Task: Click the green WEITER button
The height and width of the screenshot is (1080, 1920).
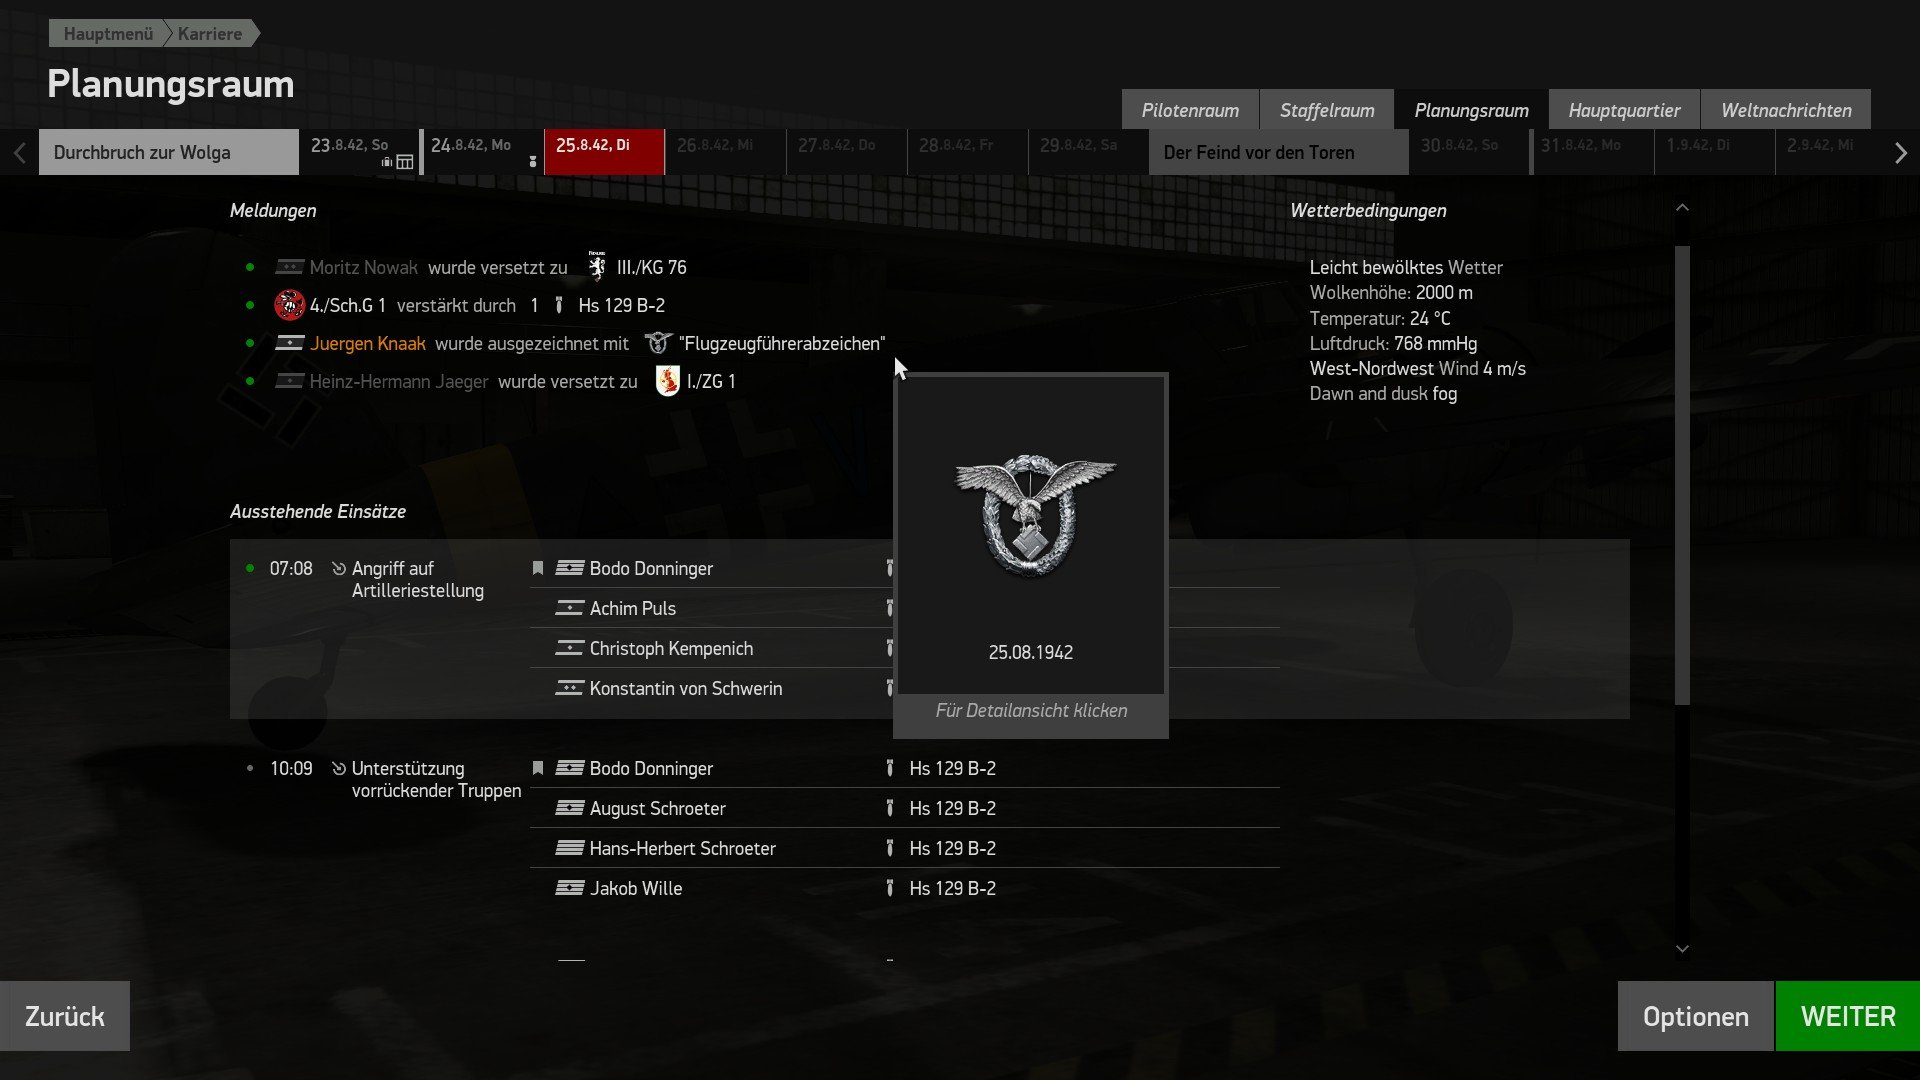Action: [x=1847, y=1016]
